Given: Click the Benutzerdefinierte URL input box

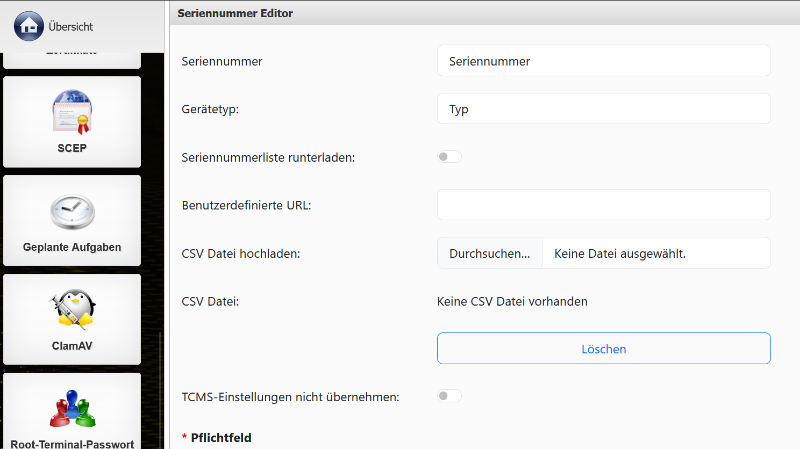Looking at the screenshot, I should coord(603,205).
